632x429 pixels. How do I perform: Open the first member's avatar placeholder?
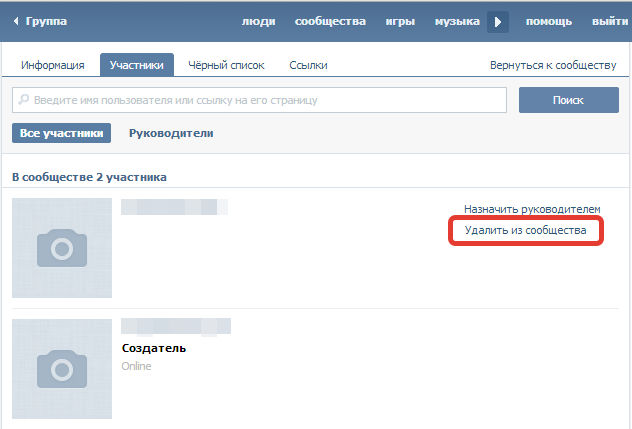pos(62,248)
